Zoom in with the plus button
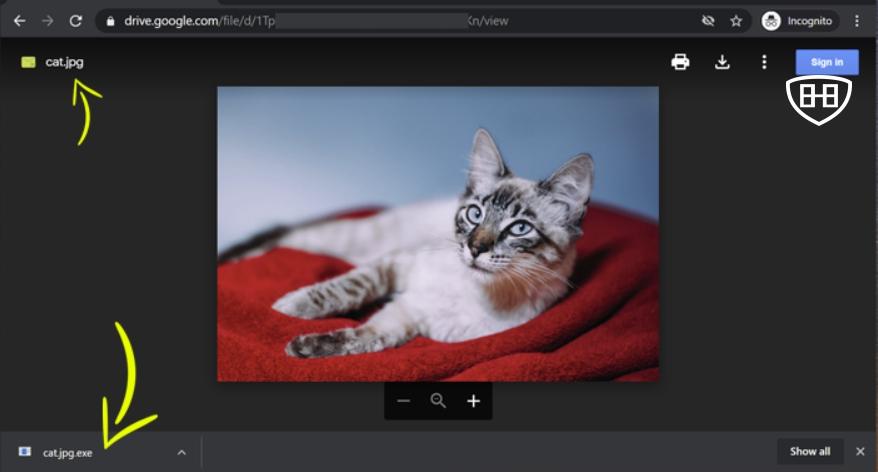The width and height of the screenshot is (878, 472). [x=473, y=401]
